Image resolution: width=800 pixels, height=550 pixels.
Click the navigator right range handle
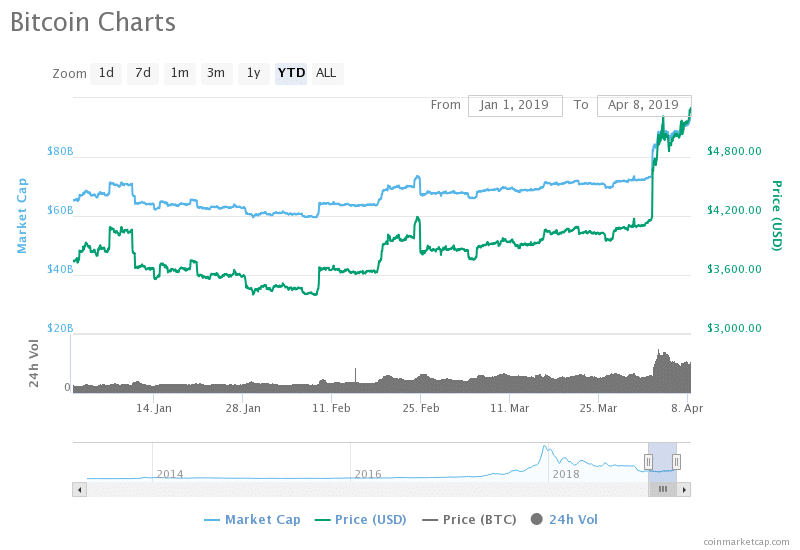676,462
